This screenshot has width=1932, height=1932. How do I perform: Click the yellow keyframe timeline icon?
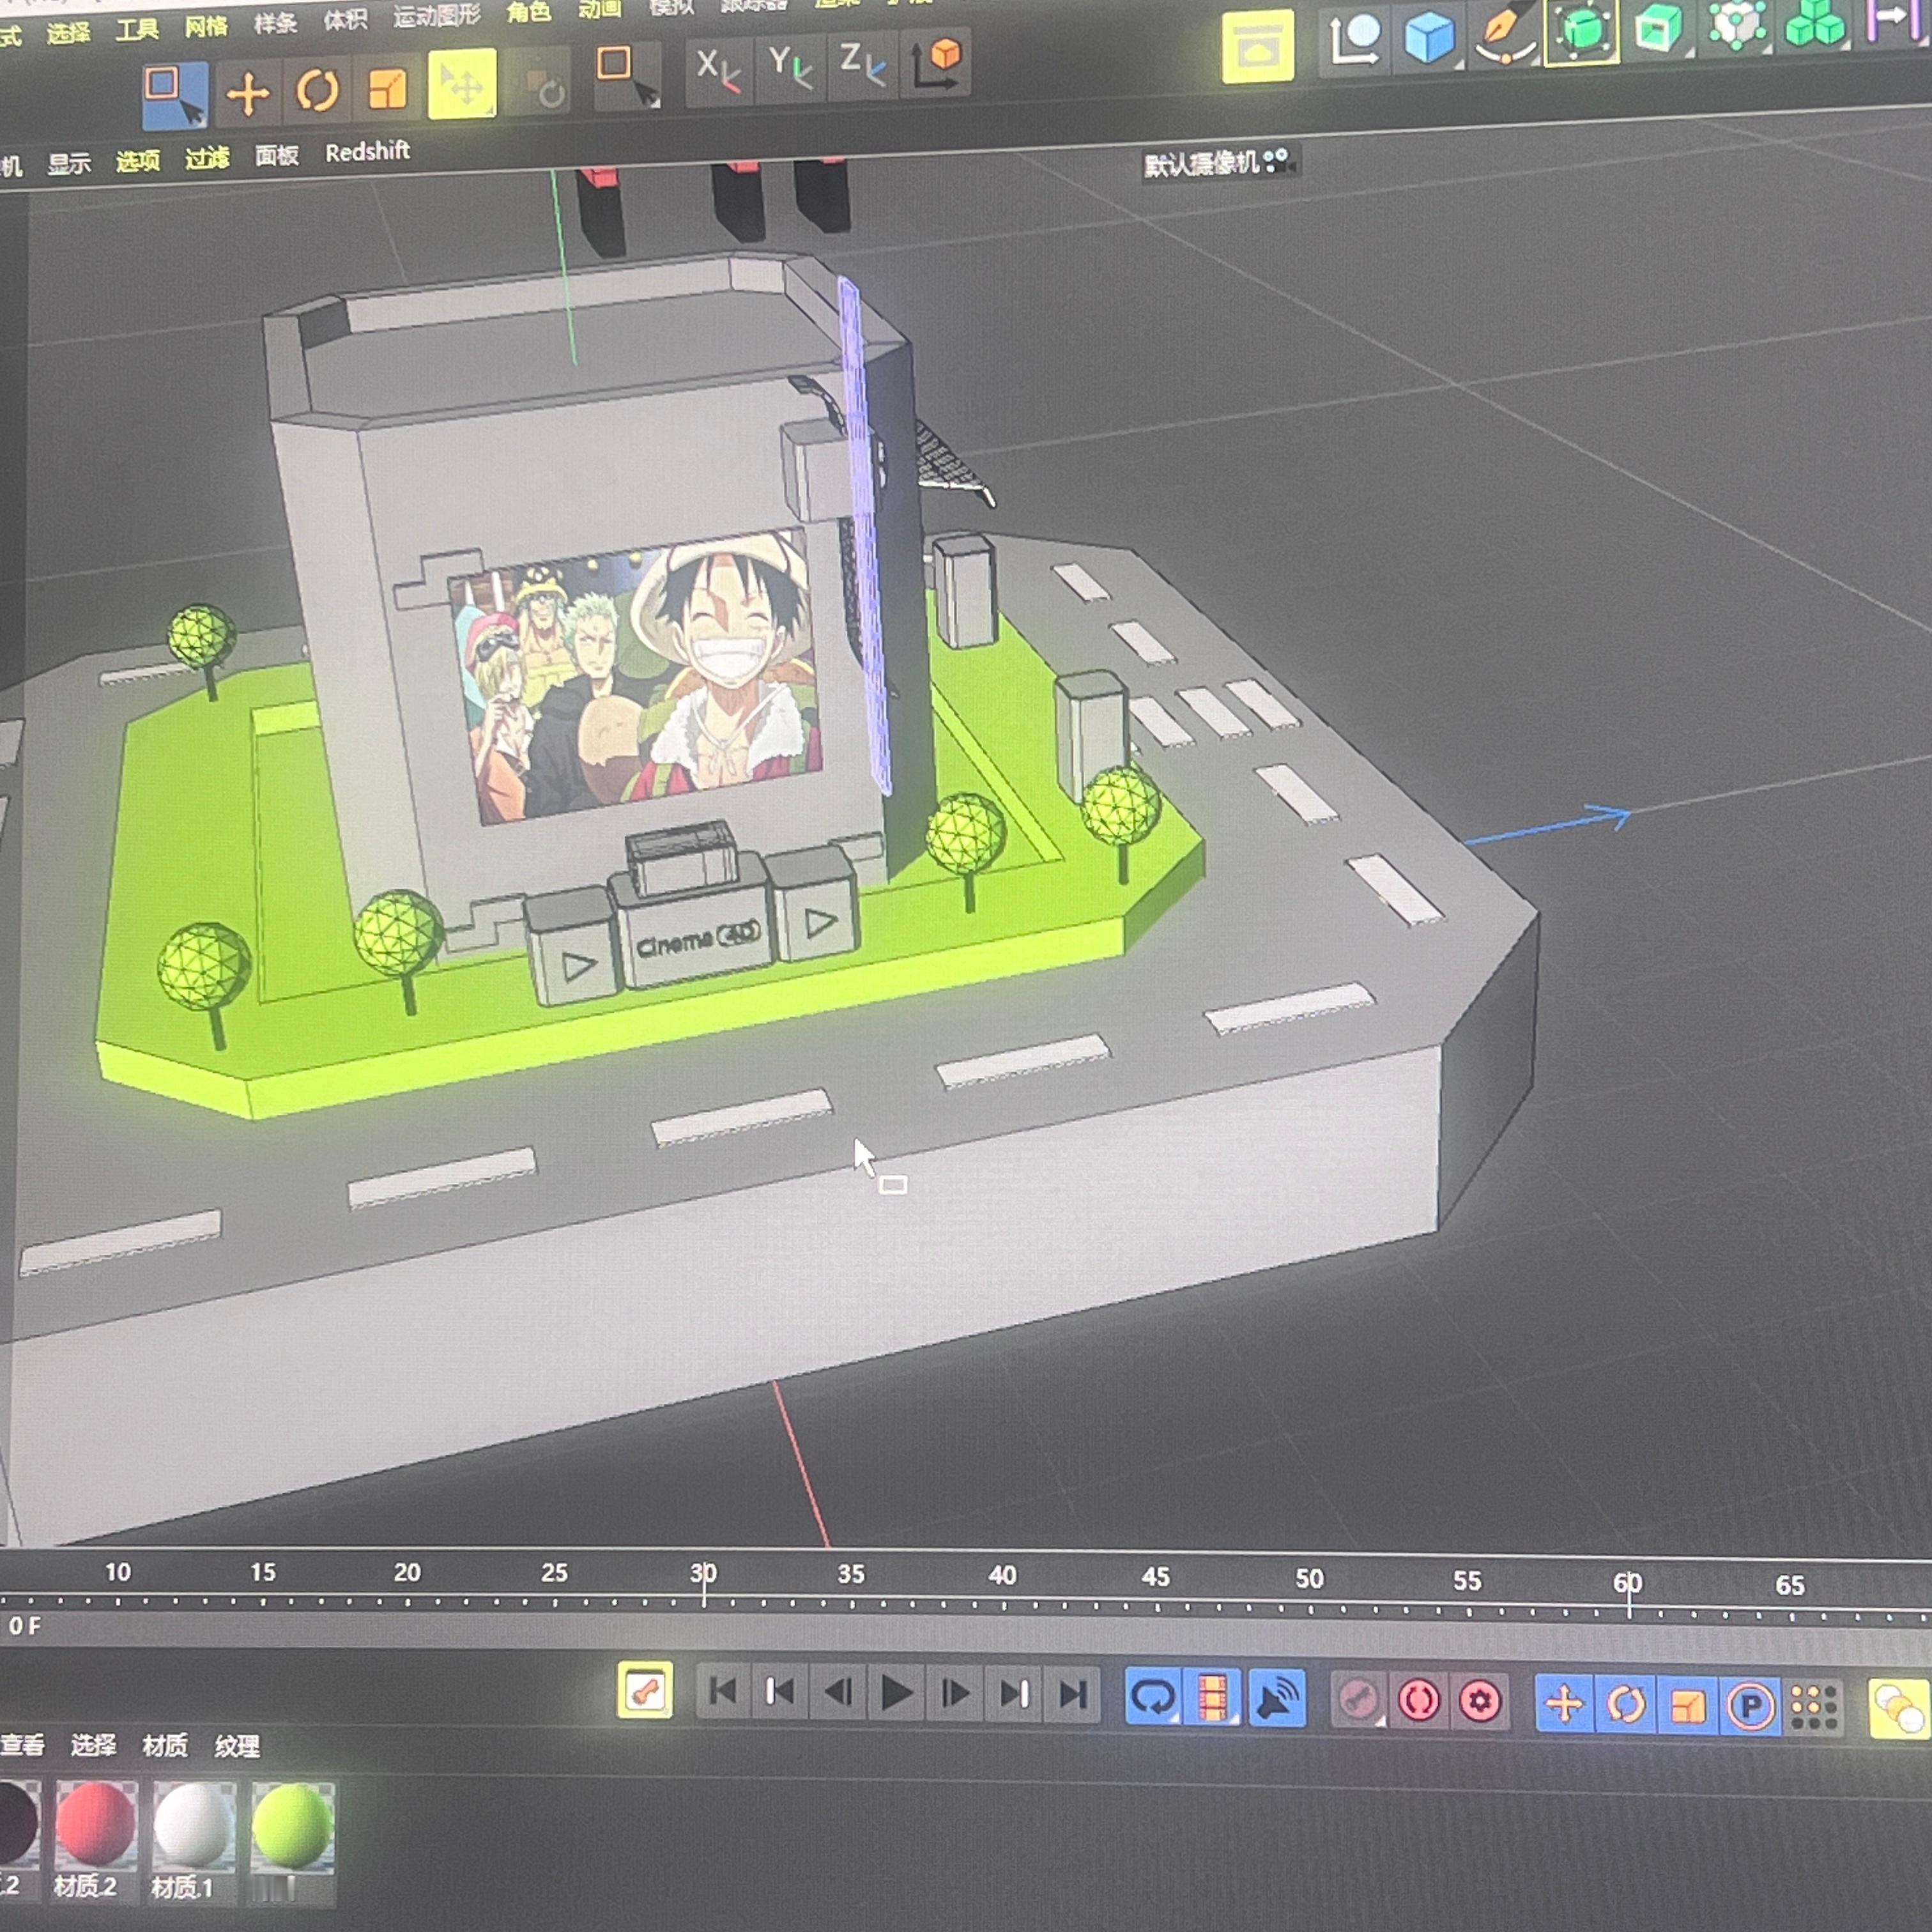pos(644,1691)
